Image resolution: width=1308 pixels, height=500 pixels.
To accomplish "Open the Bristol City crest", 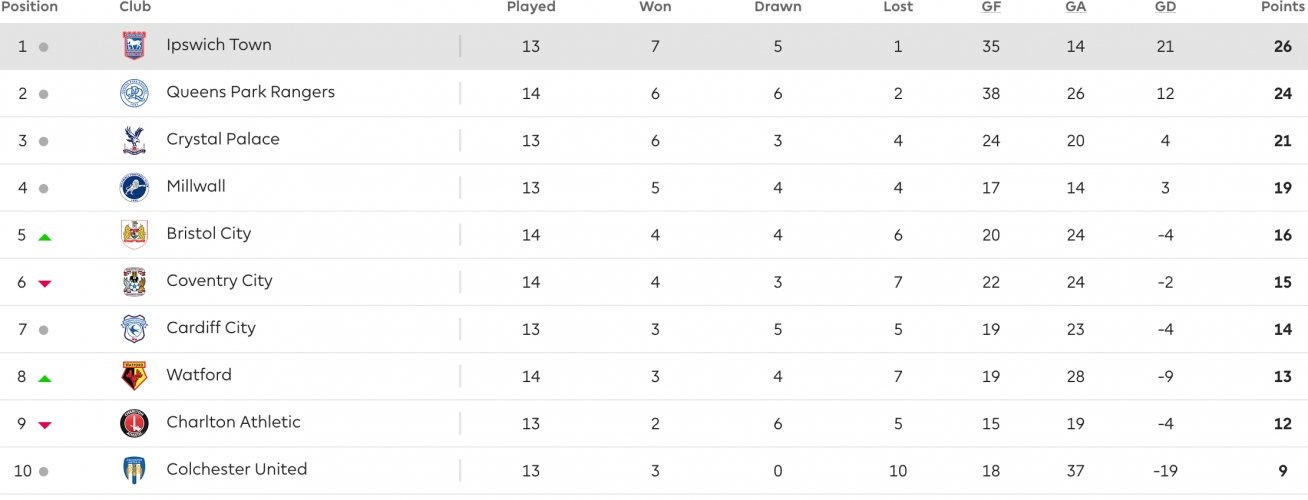I will 134,234.
